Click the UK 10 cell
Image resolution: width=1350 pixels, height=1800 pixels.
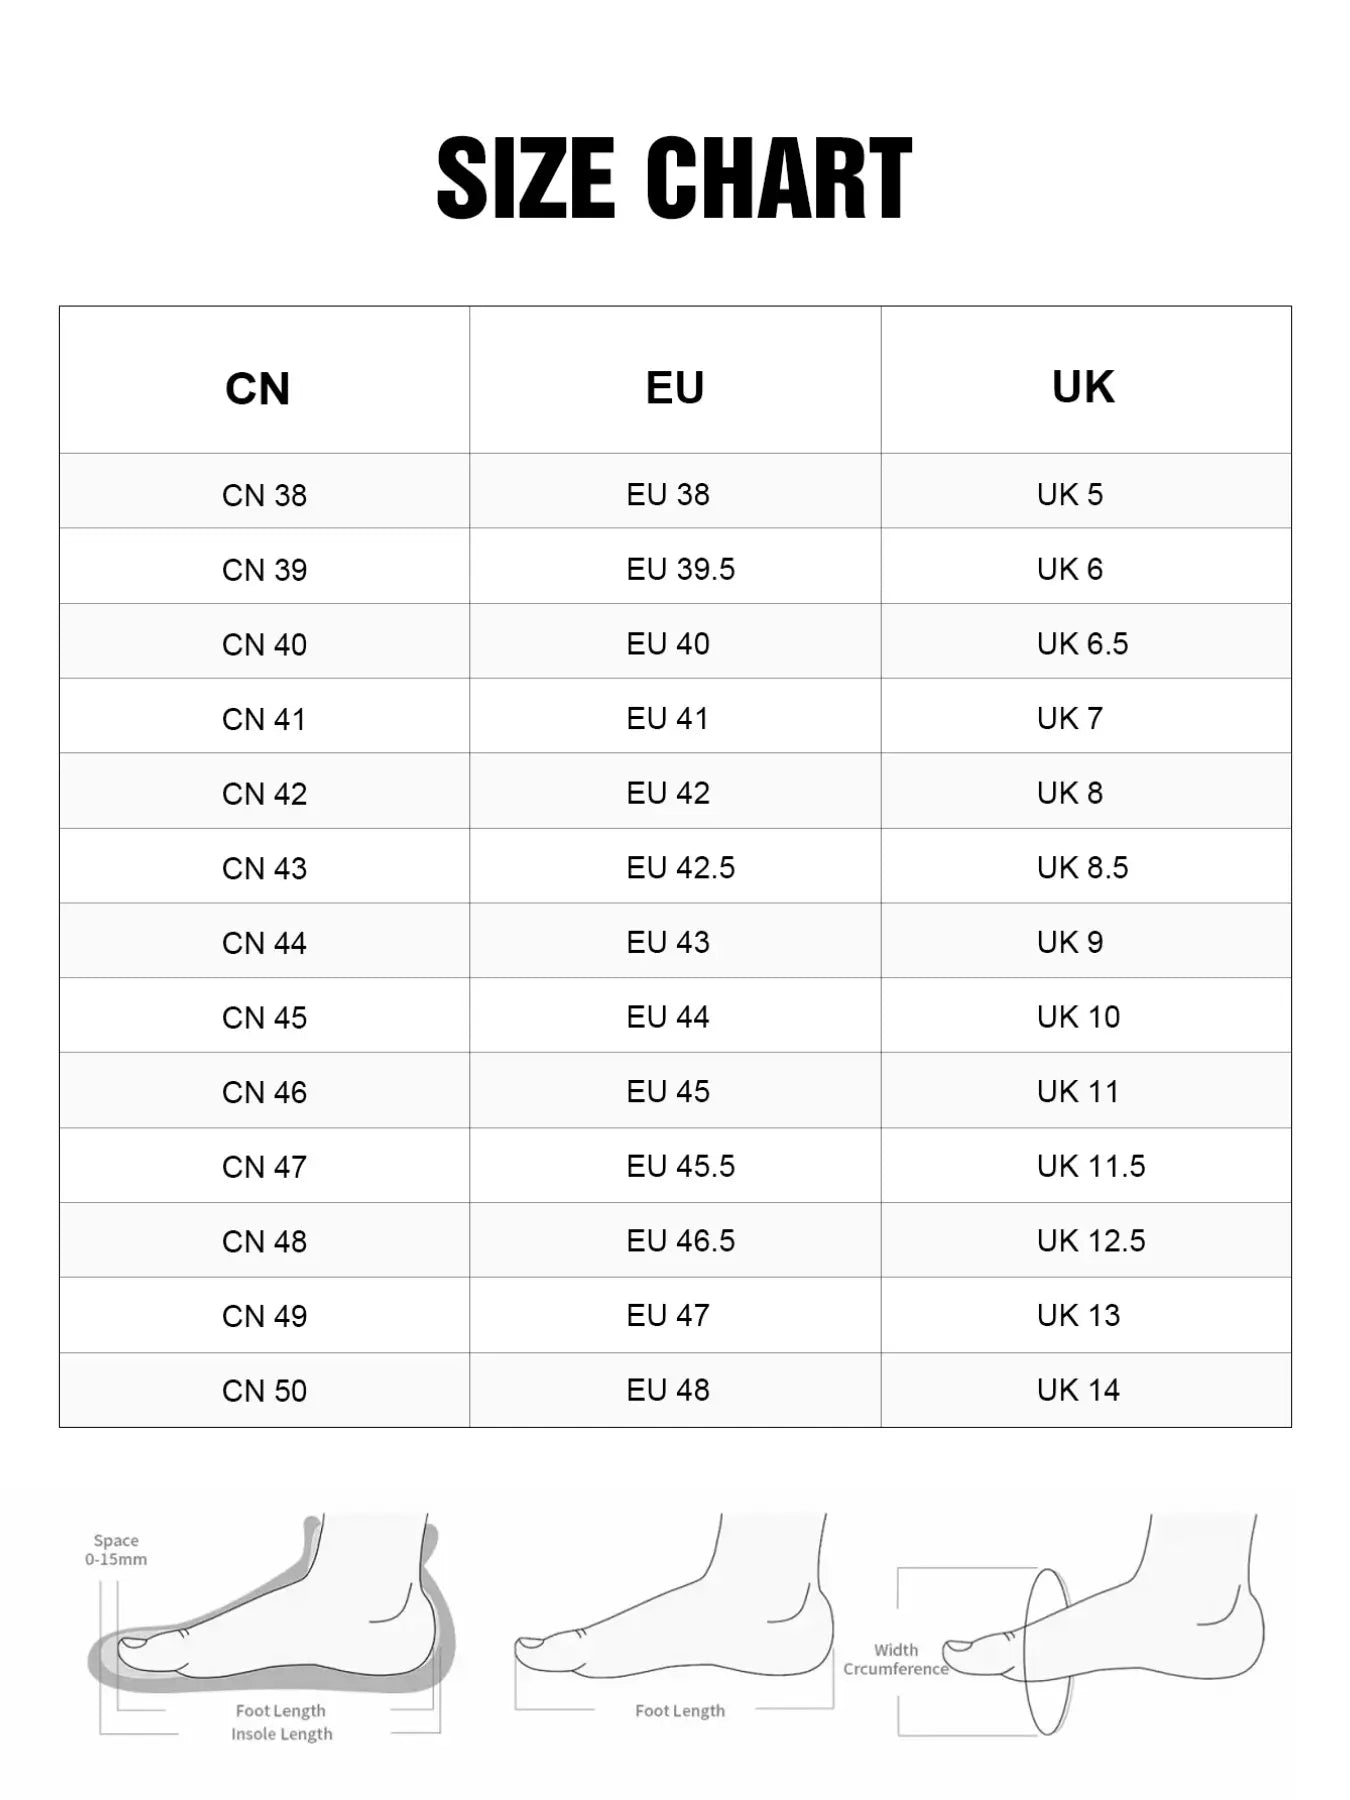pos(1086,1015)
